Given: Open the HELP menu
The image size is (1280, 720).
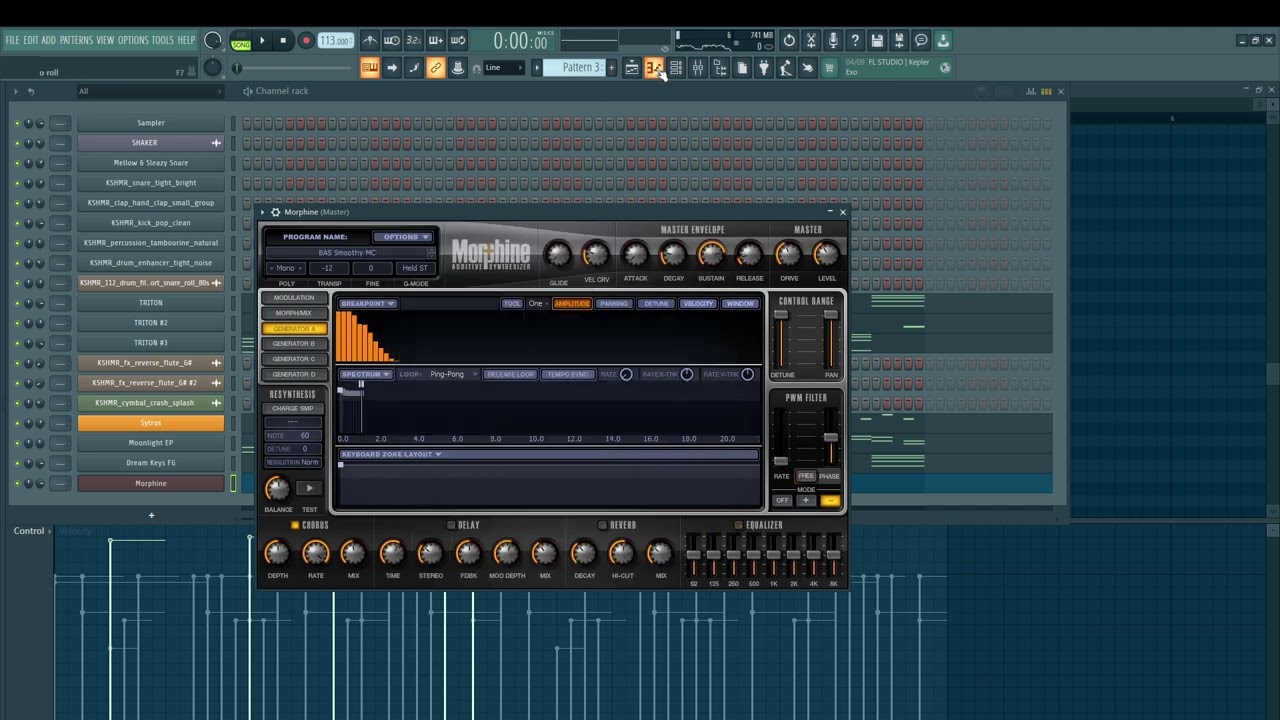Looking at the screenshot, I should (187, 41).
